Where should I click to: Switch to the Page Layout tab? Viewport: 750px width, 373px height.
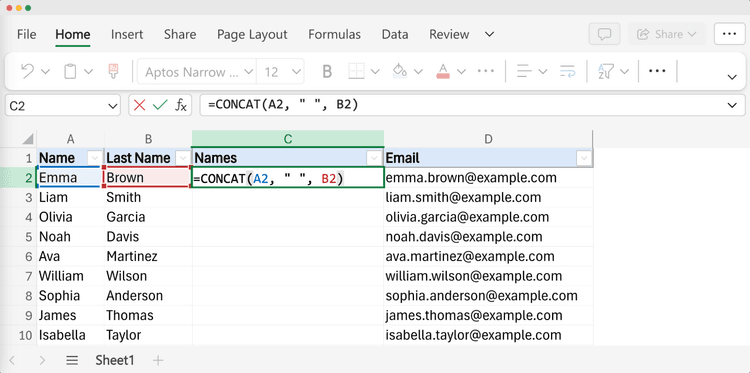(x=252, y=34)
